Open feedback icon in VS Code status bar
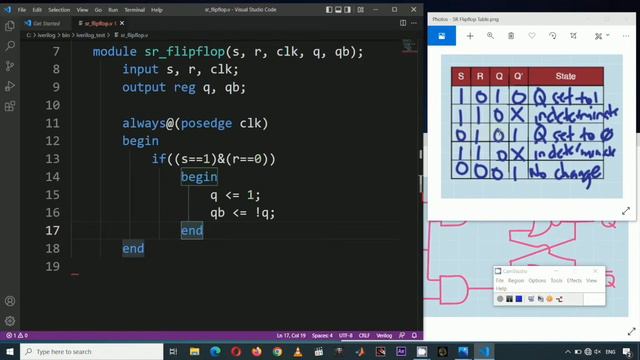This screenshot has height=360, width=640. (x=402, y=336)
